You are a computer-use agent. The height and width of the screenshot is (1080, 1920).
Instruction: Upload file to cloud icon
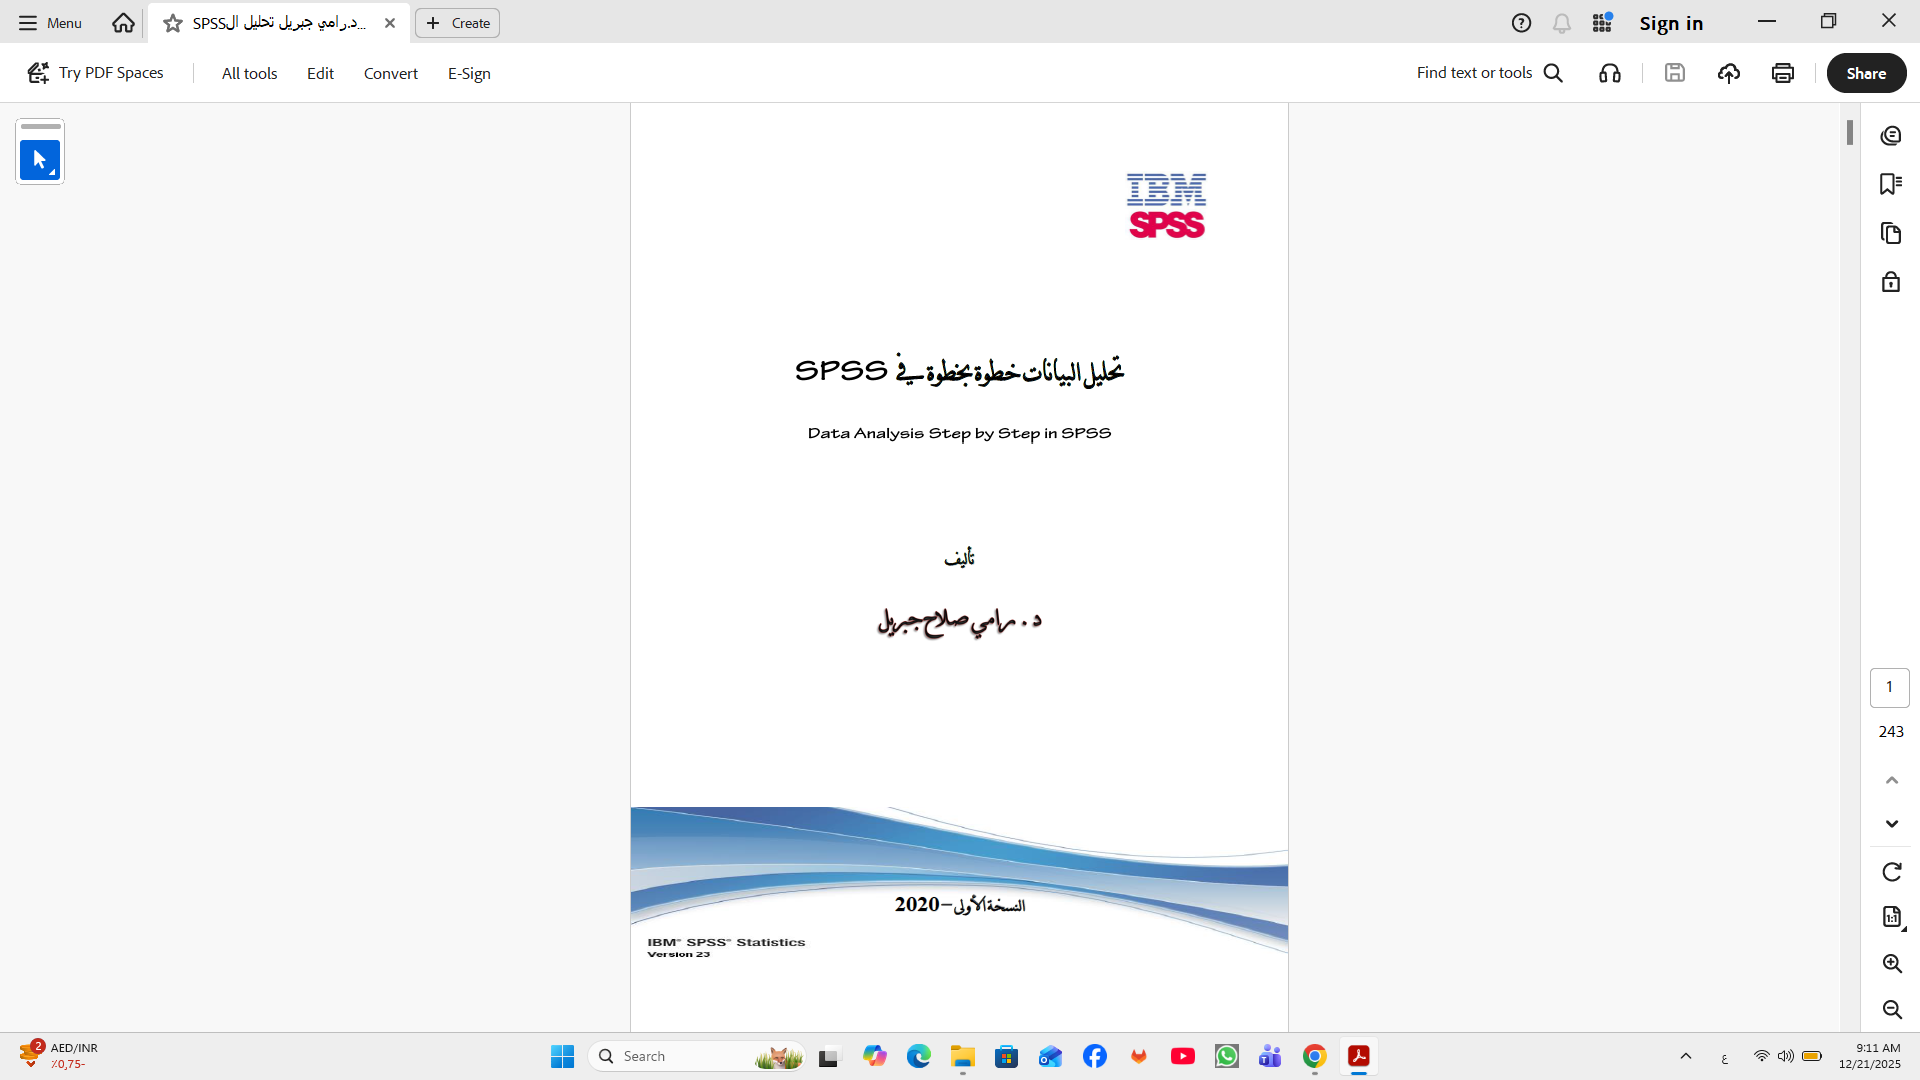click(x=1729, y=73)
